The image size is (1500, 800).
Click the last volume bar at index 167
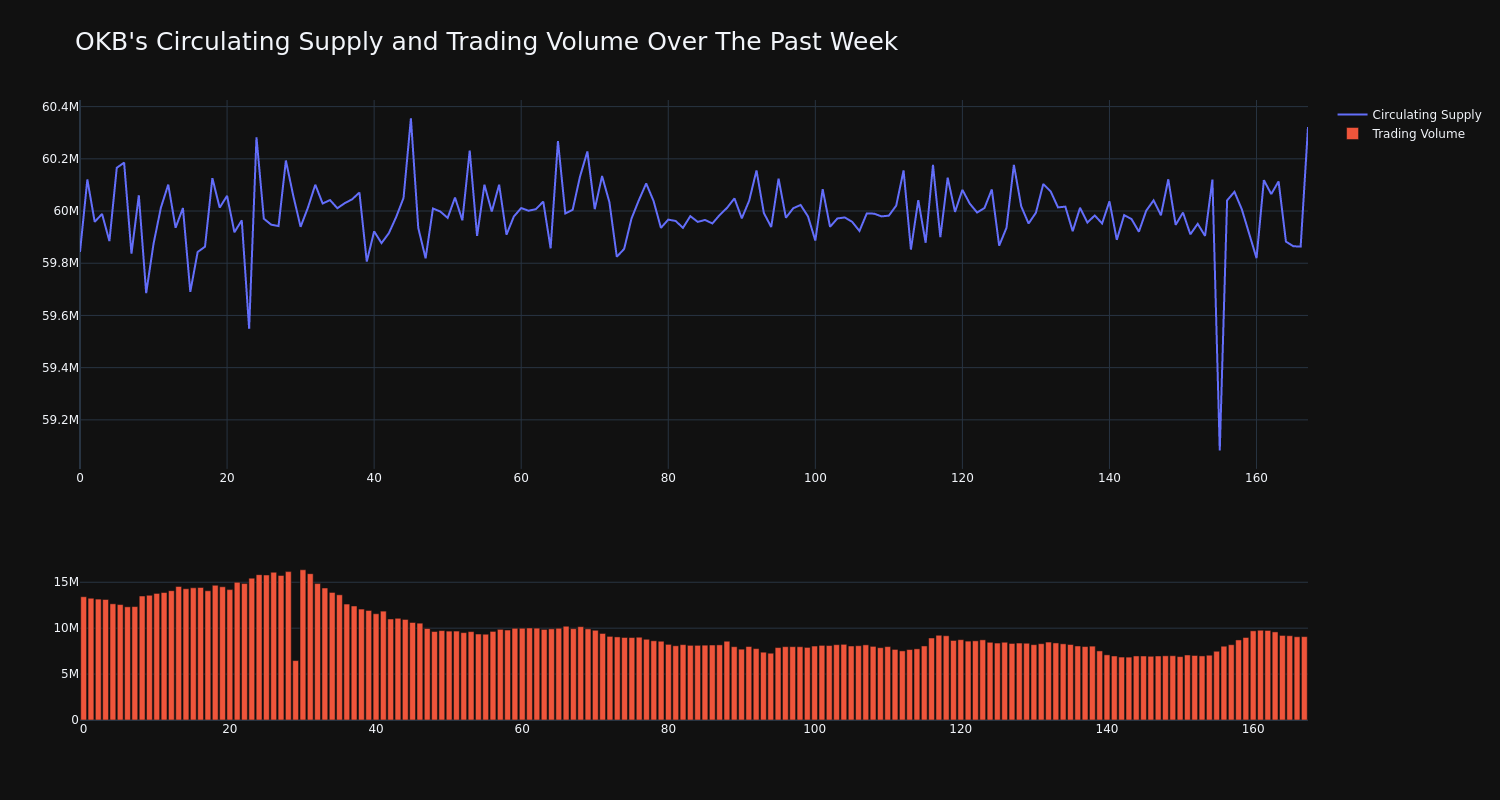click(1304, 678)
